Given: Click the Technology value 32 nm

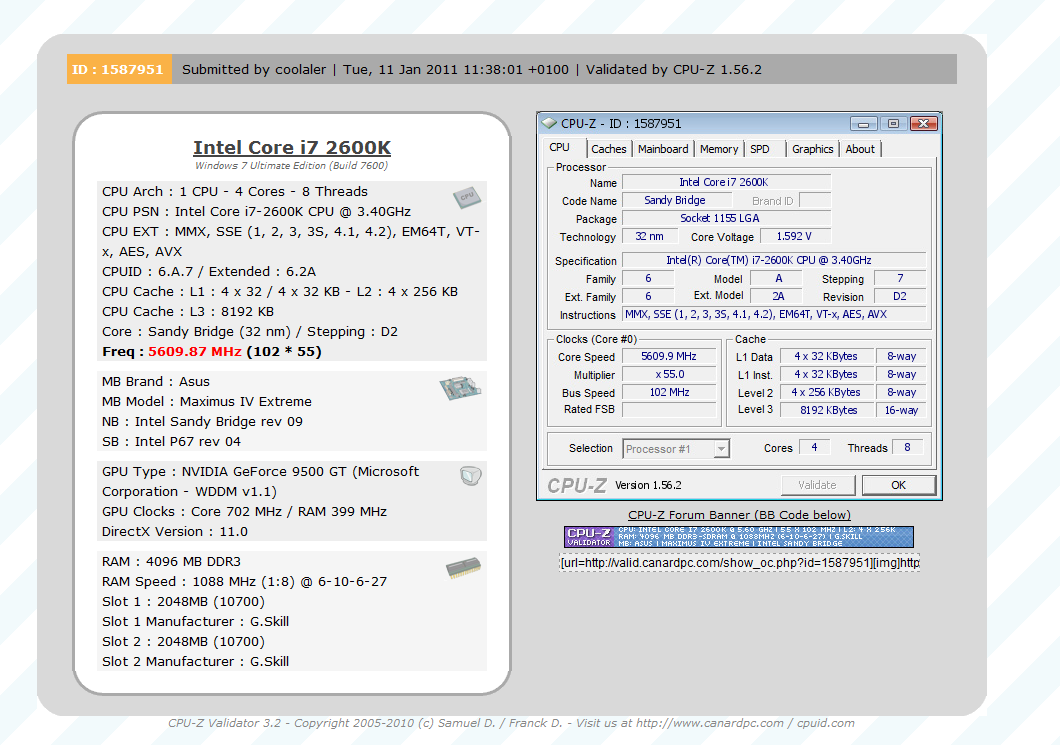Looking at the screenshot, I should (649, 236).
